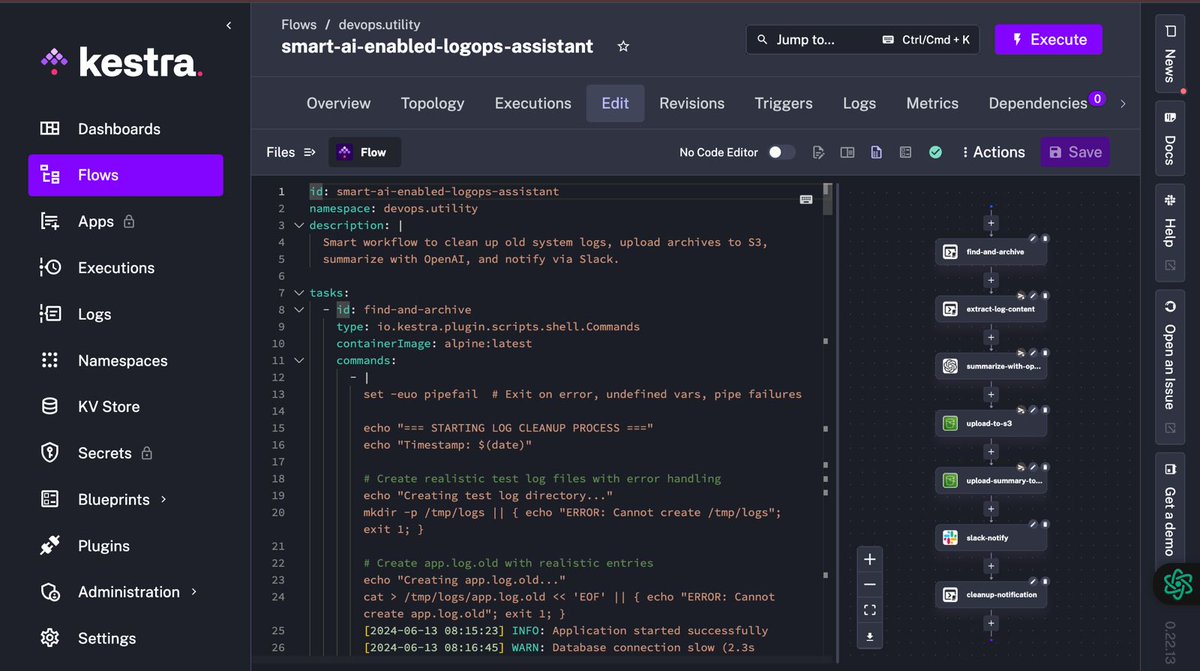This screenshot has width=1200, height=671.
Task: Bookmark the flow with the star icon
Action: pos(623,47)
